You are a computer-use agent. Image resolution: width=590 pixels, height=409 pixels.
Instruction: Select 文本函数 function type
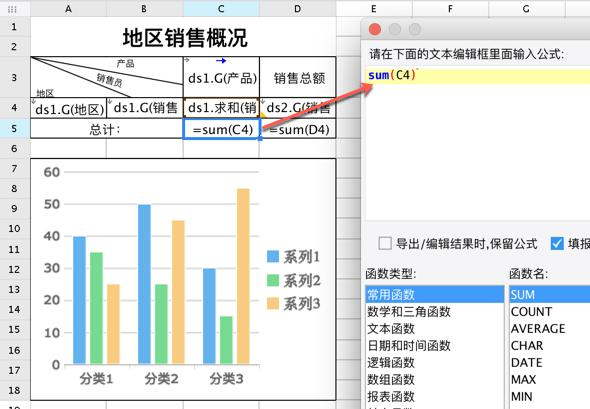[435, 328]
